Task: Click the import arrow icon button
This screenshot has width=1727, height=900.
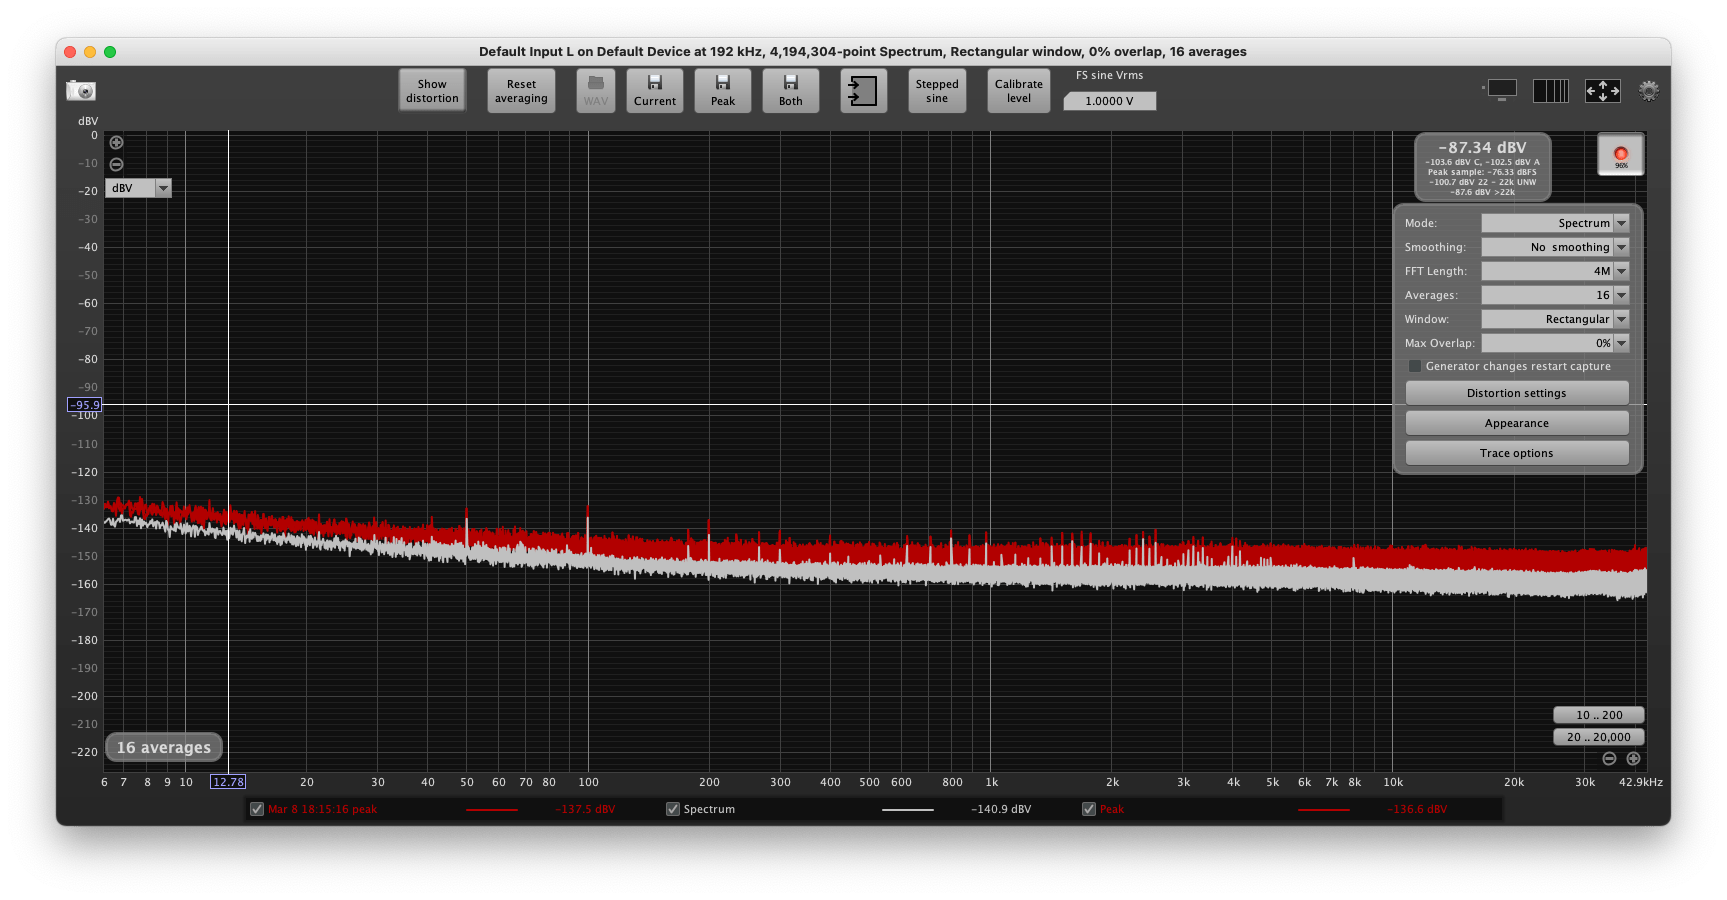Action: click(863, 91)
